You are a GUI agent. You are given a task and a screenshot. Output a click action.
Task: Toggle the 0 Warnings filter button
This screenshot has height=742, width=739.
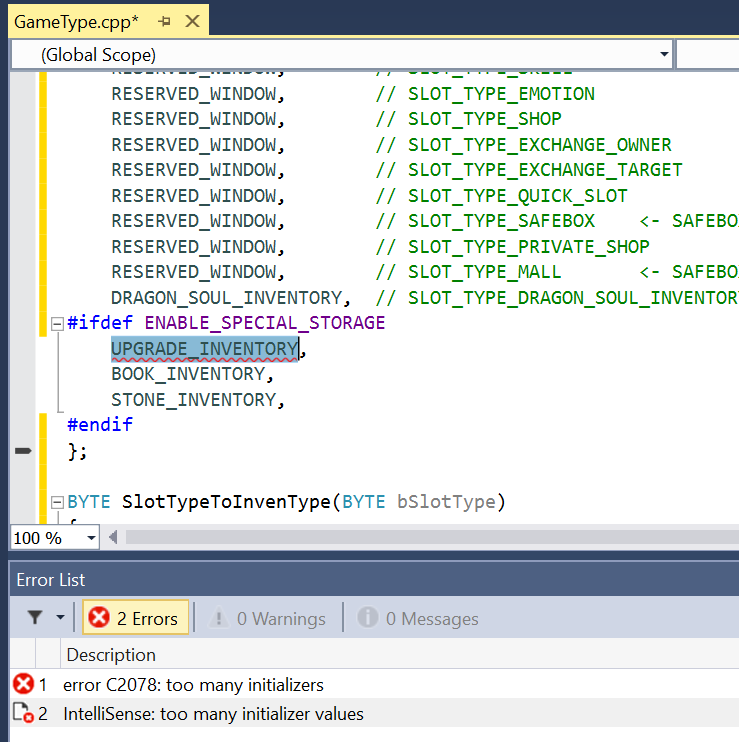[x=268, y=618]
